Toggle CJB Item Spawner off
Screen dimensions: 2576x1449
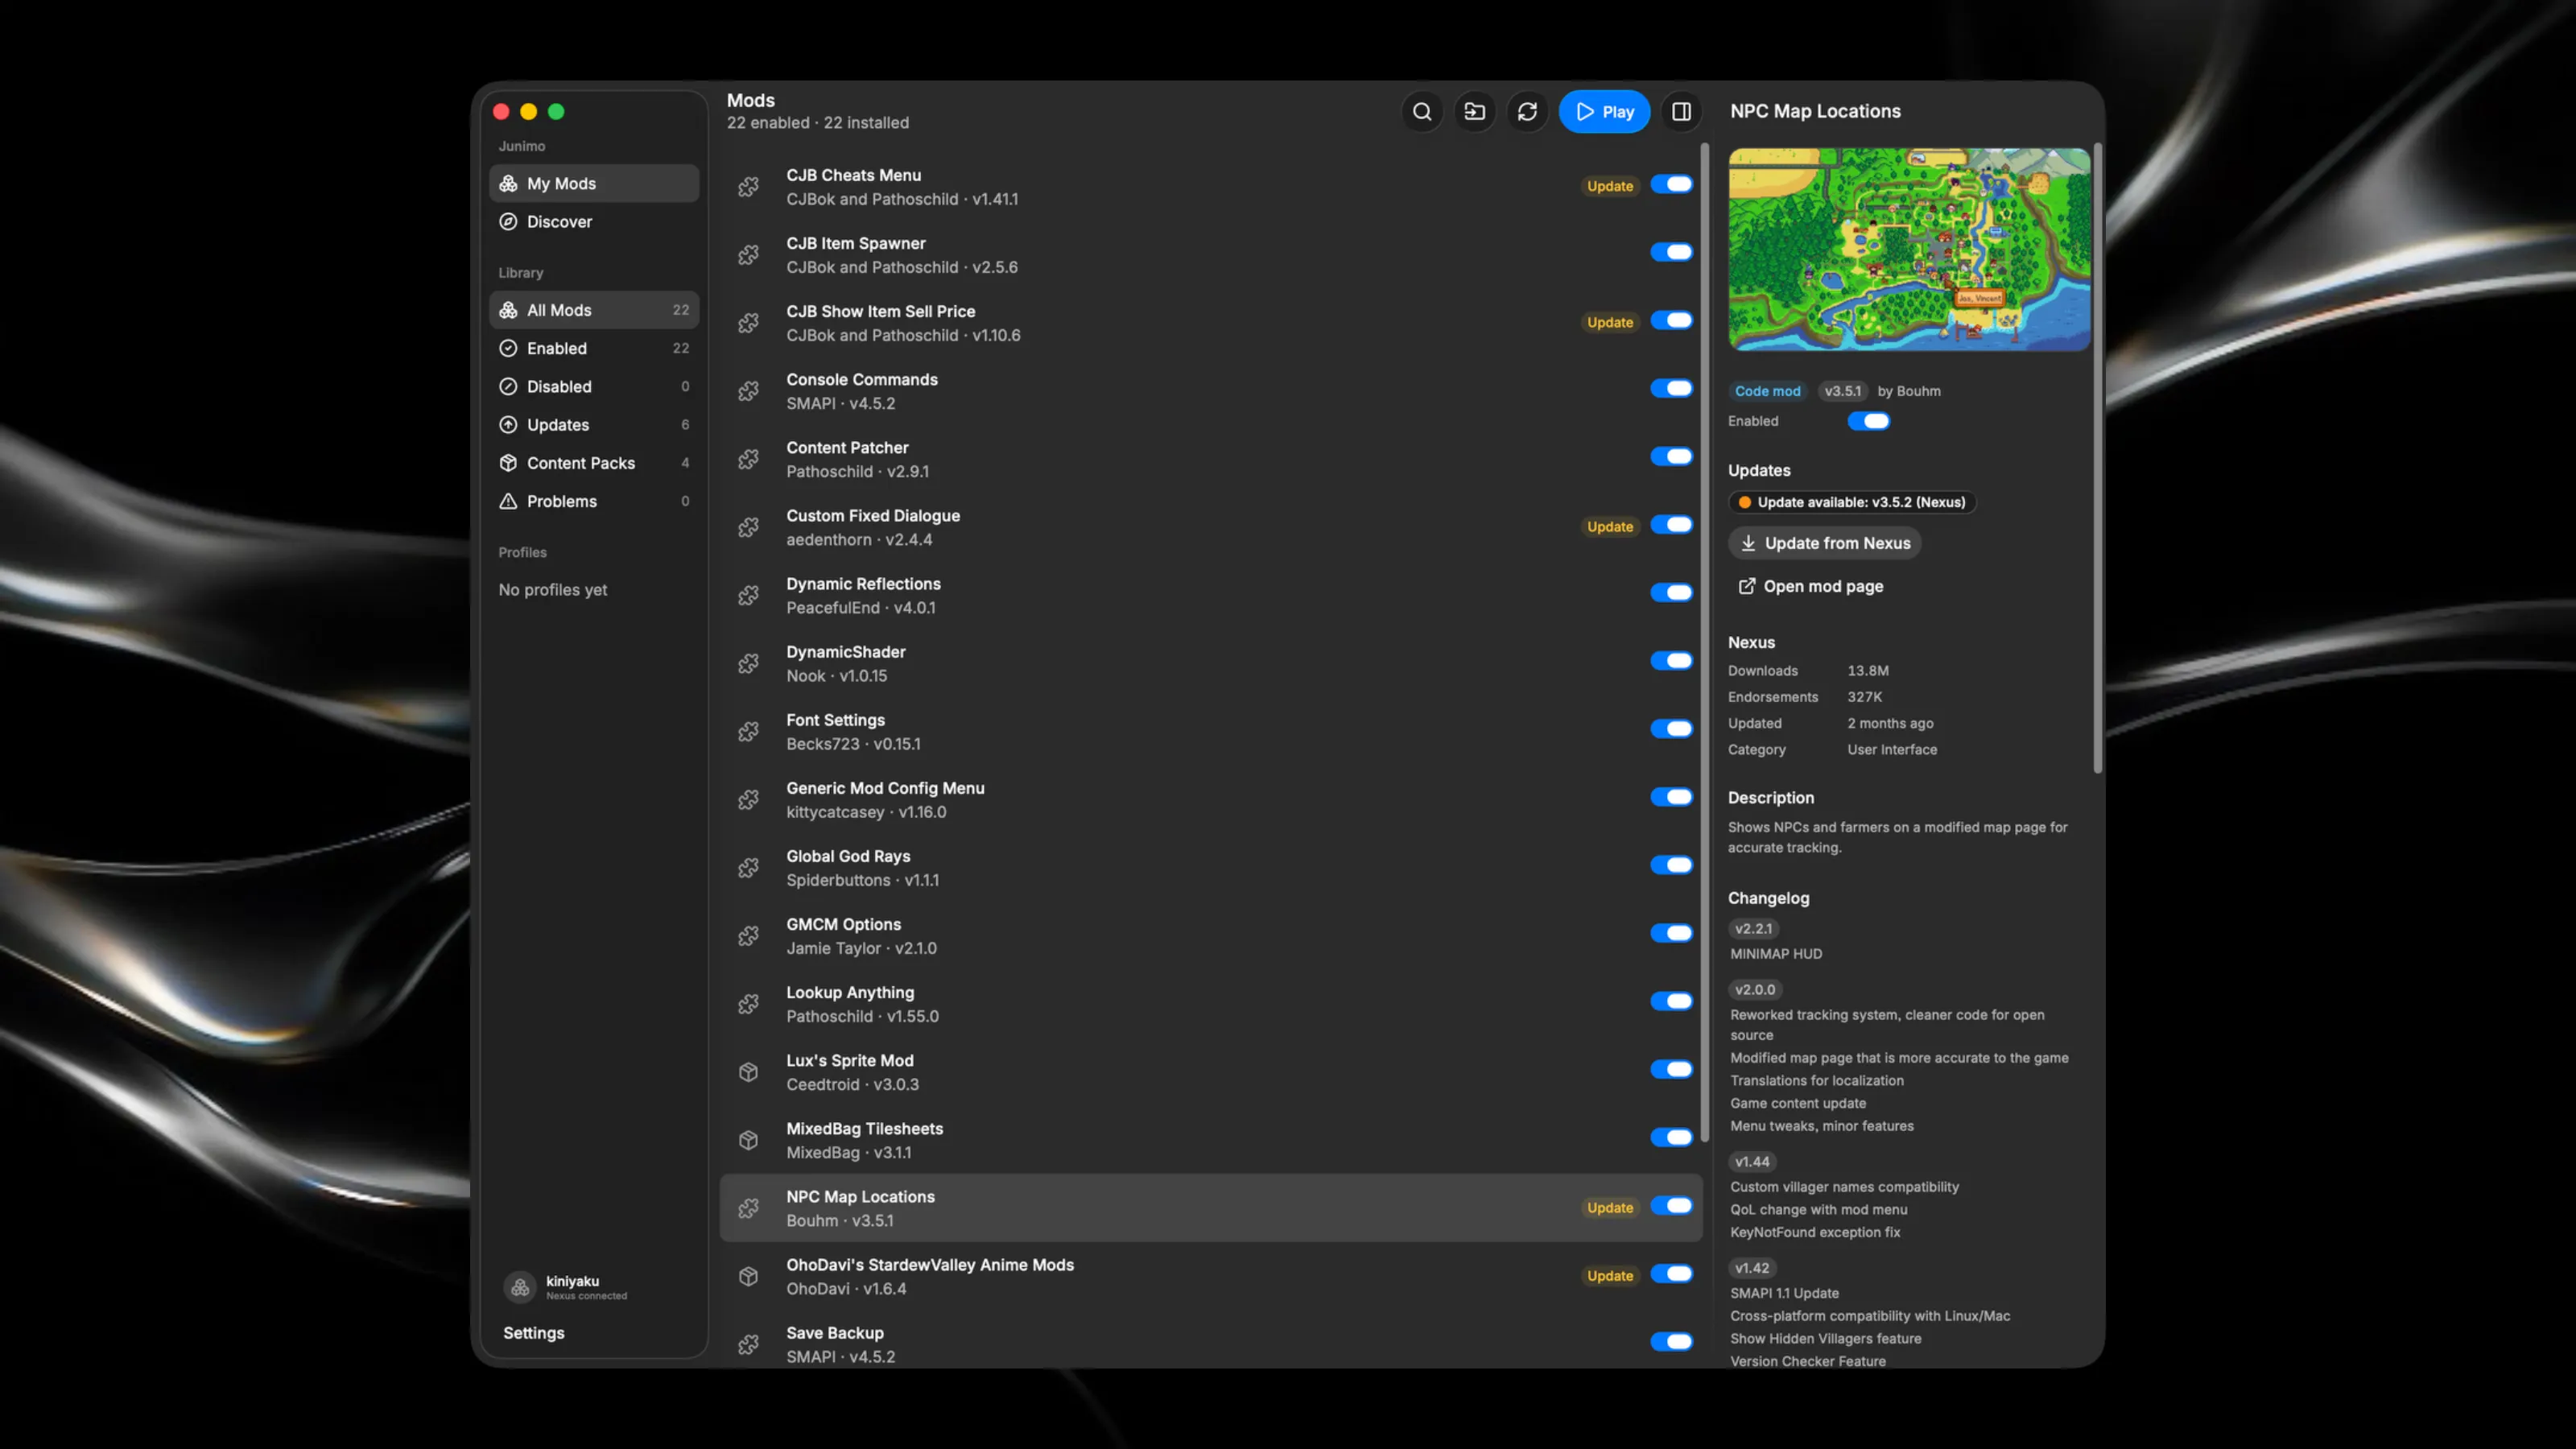[x=1671, y=252]
